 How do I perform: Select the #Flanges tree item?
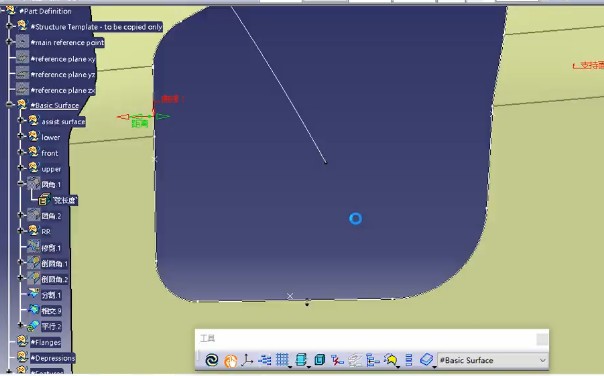[x=45, y=342]
